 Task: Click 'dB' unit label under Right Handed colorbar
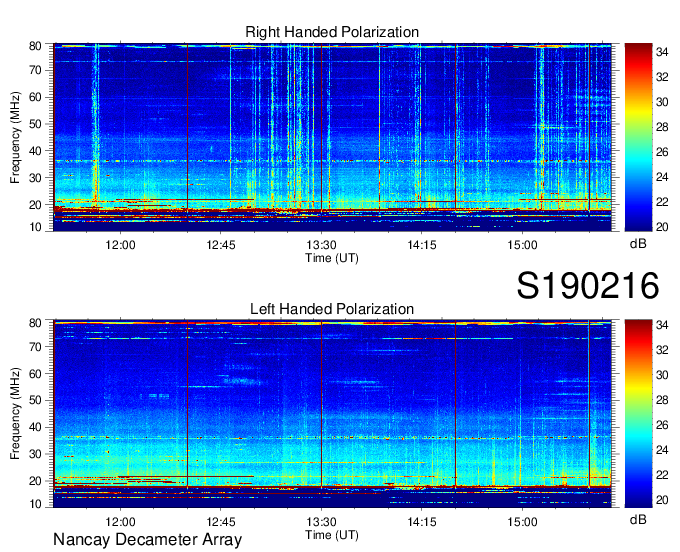click(638, 244)
